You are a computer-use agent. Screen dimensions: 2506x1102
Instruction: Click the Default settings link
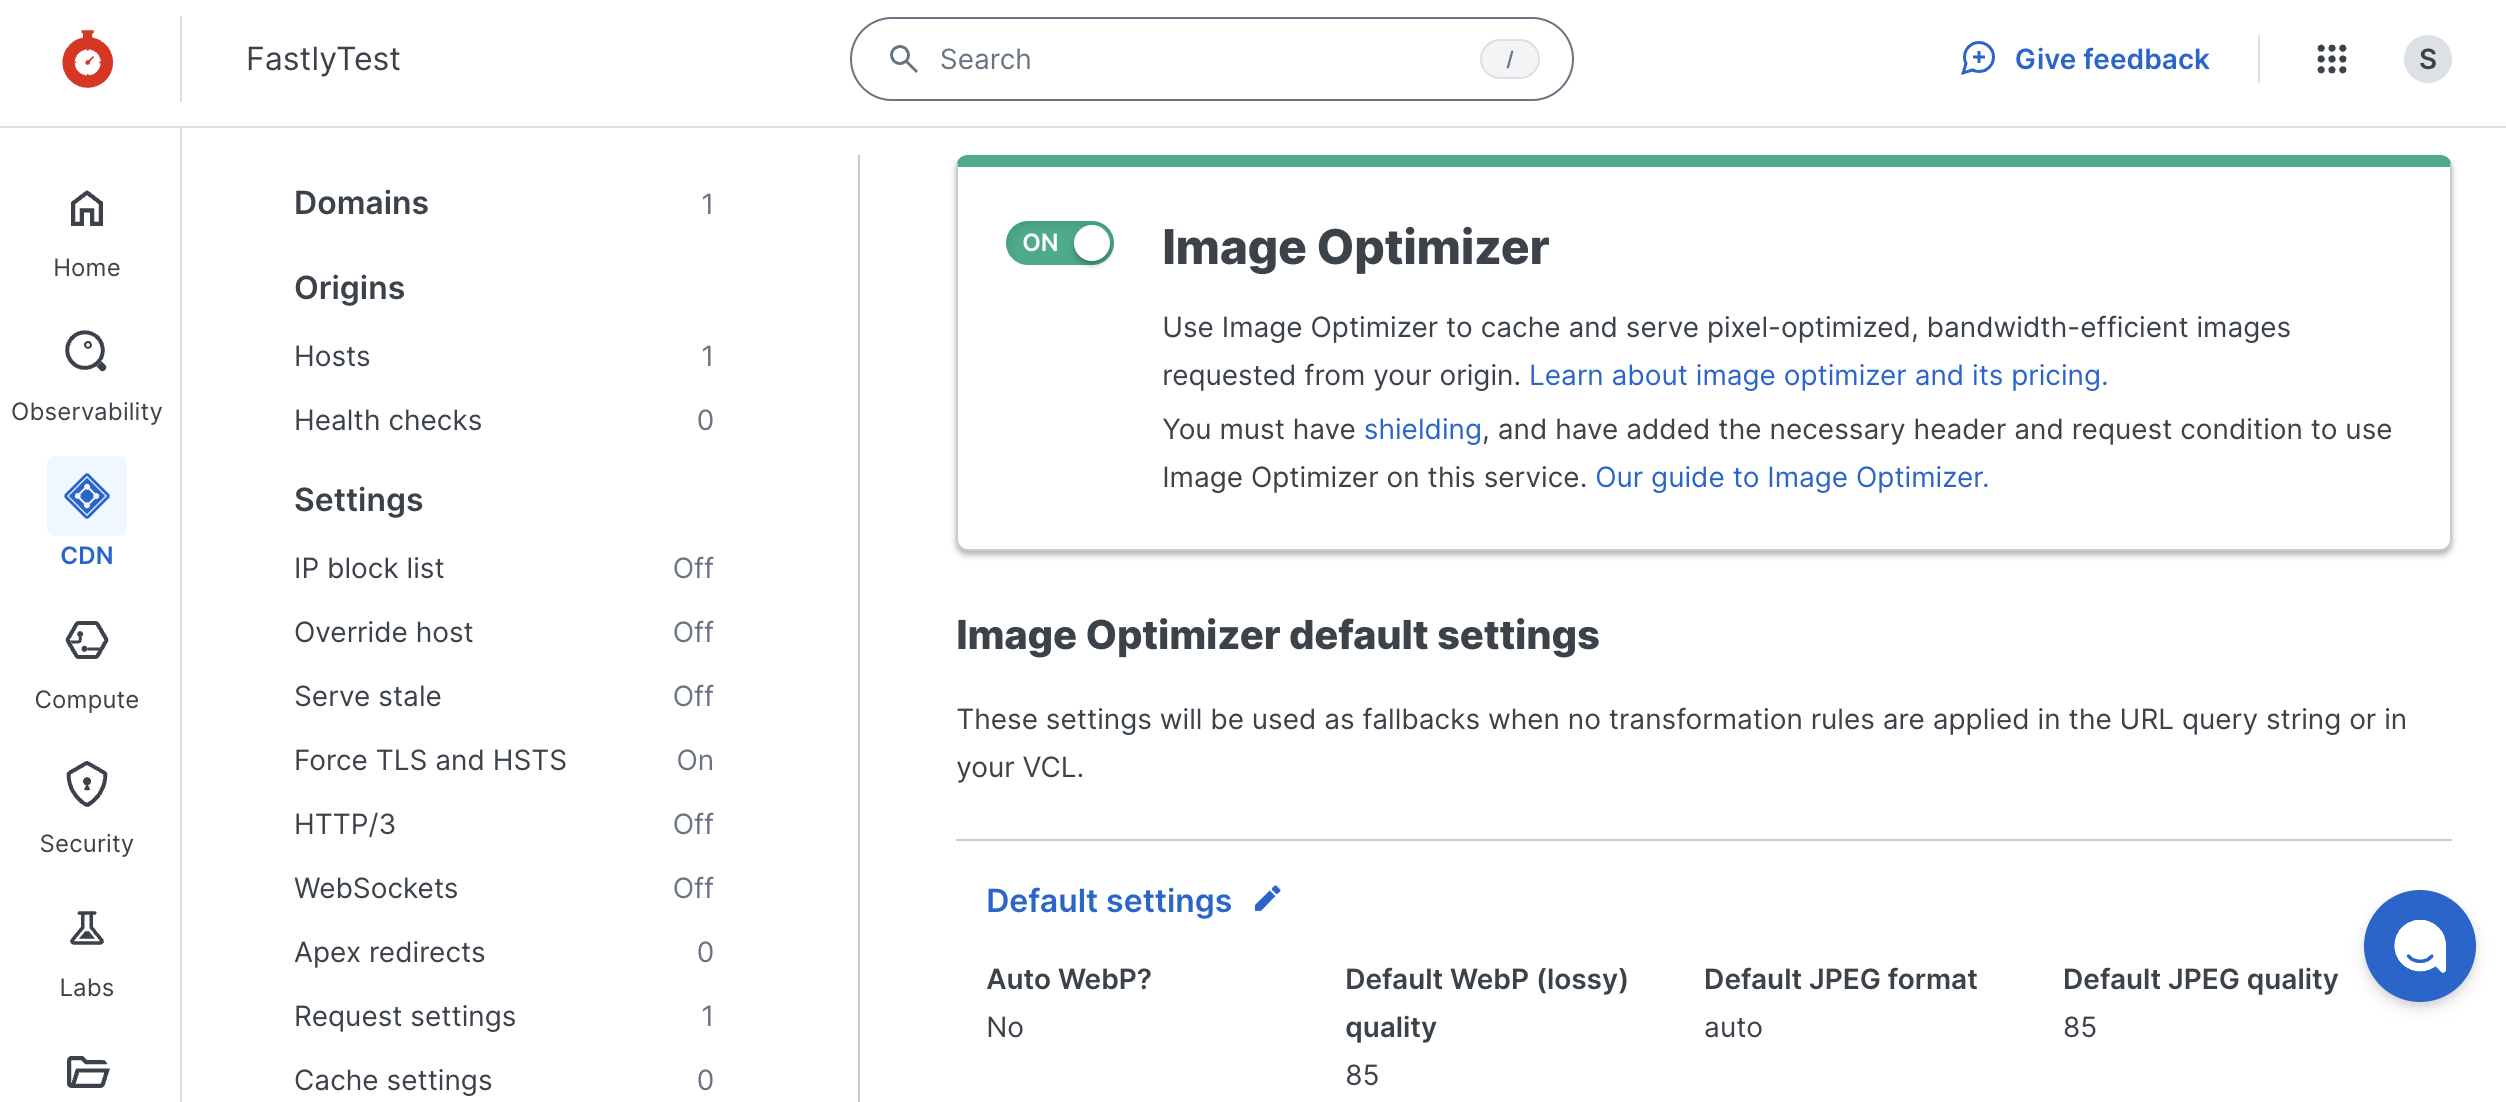[x=1108, y=900]
